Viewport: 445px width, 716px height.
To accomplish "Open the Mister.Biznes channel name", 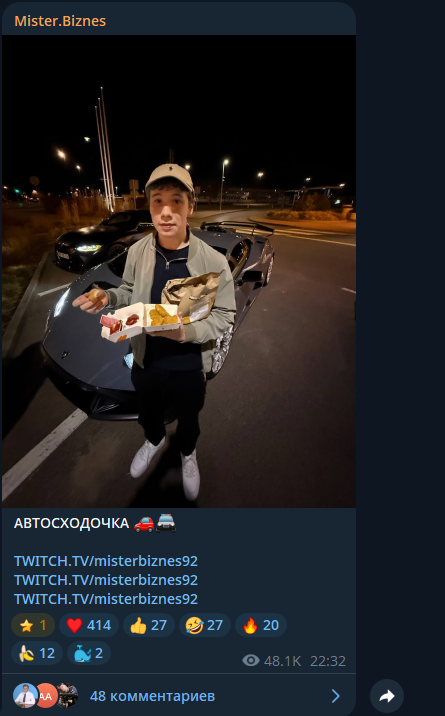I will 60,21.
